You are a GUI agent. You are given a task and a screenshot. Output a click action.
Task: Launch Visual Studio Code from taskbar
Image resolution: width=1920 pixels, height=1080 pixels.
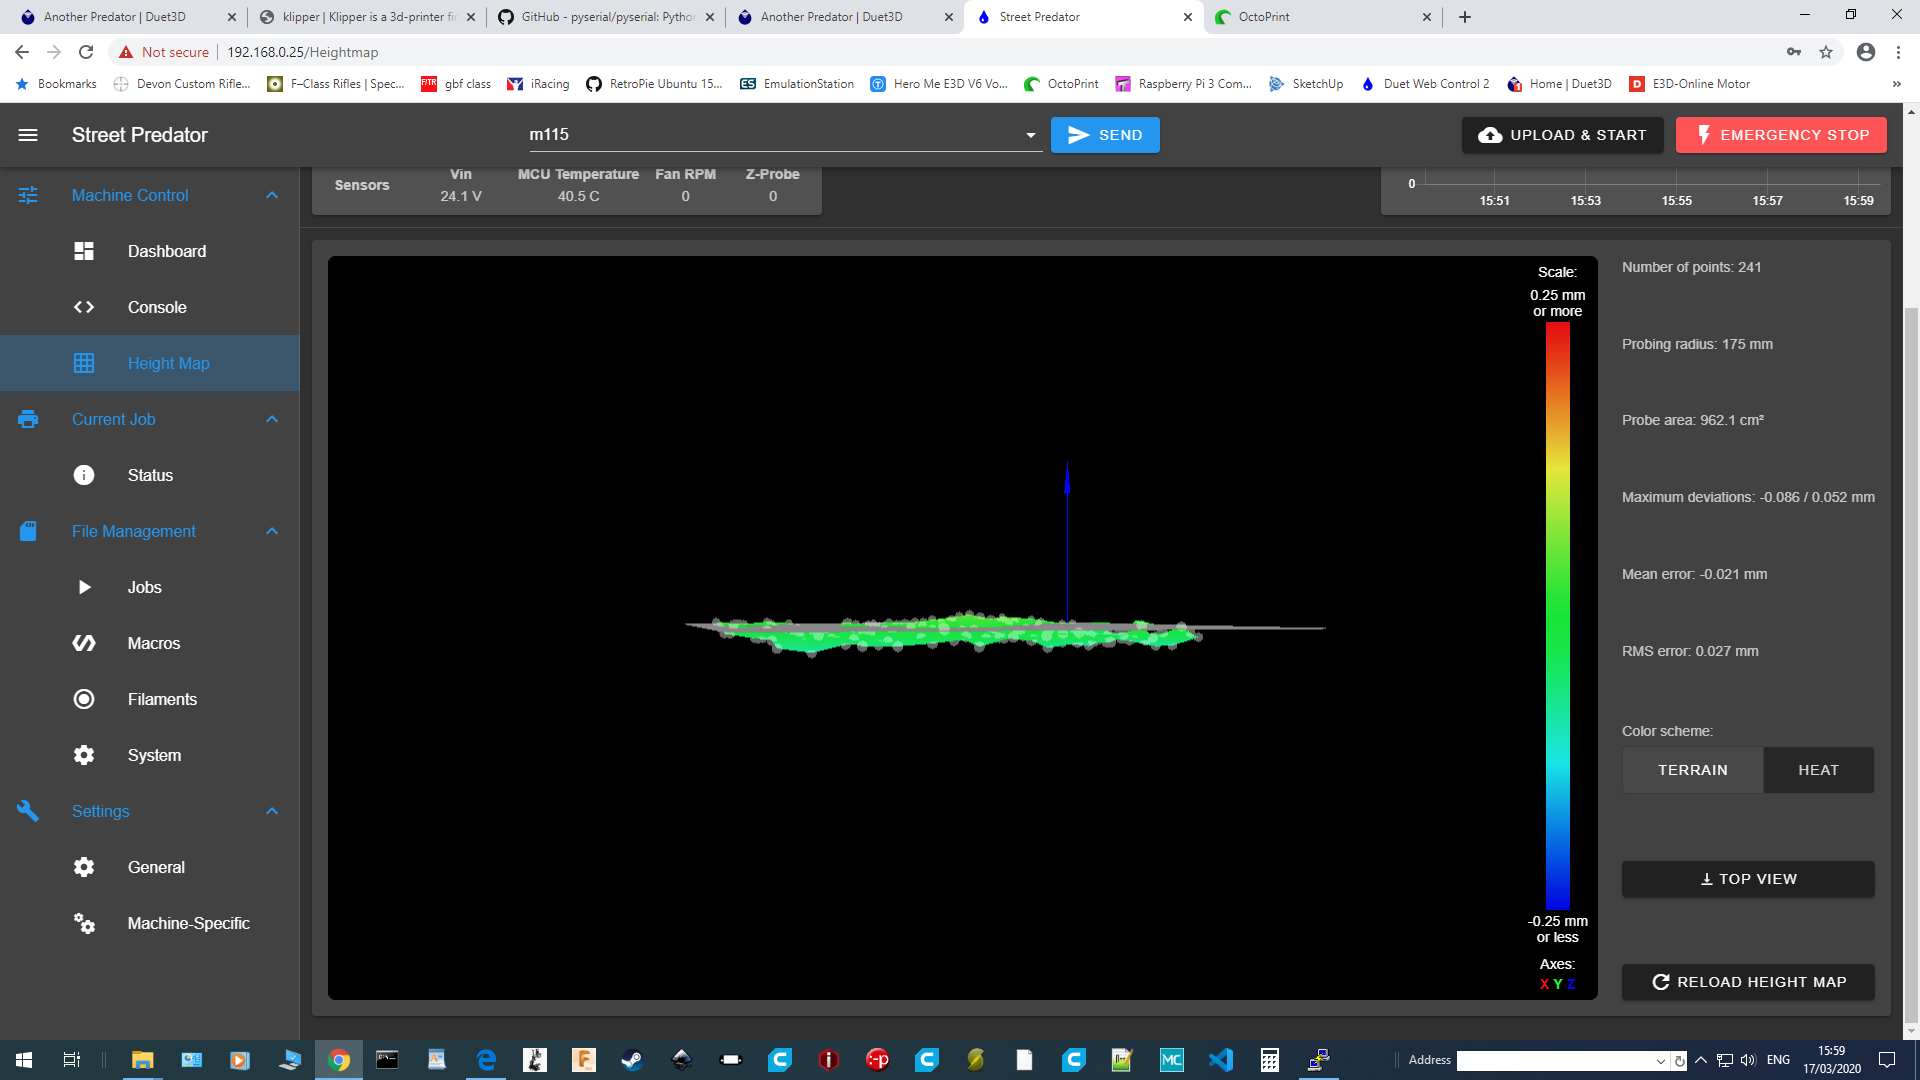tap(1221, 1060)
